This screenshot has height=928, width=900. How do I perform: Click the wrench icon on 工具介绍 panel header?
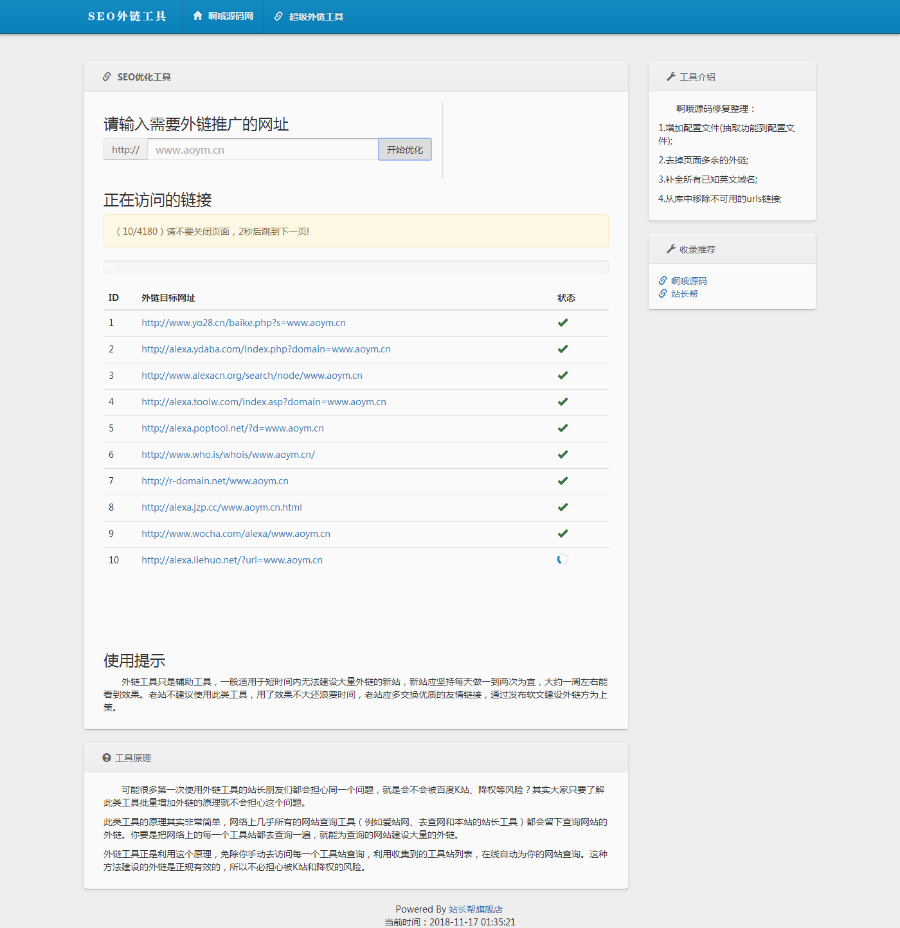[671, 76]
